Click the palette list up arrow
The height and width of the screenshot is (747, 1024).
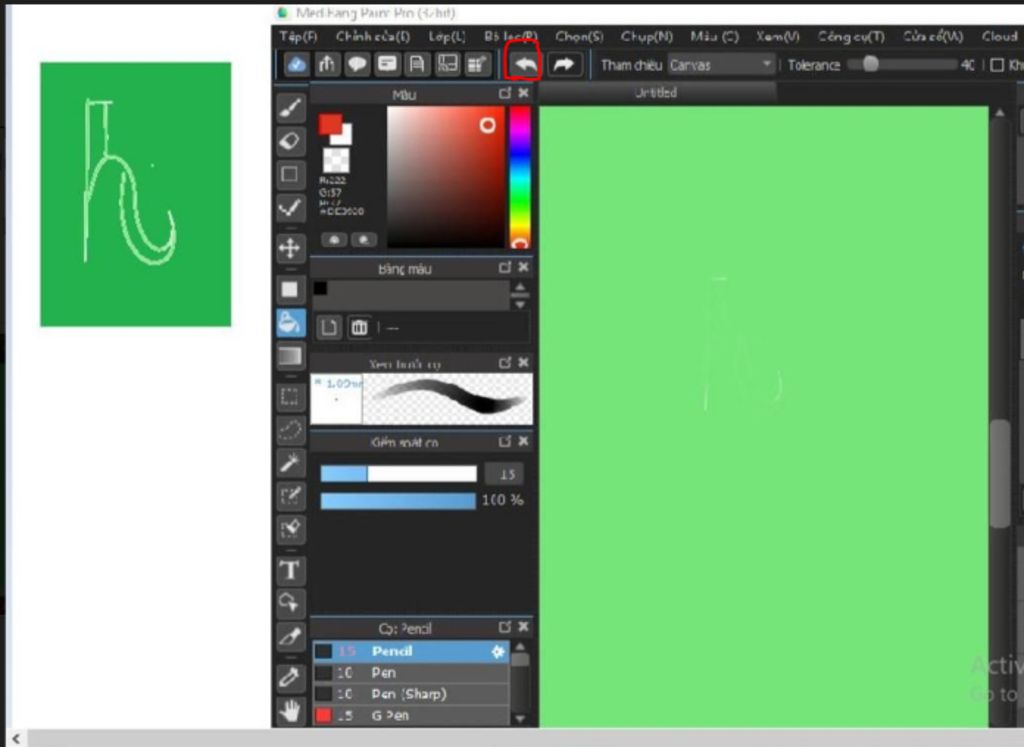pos(520,287)
